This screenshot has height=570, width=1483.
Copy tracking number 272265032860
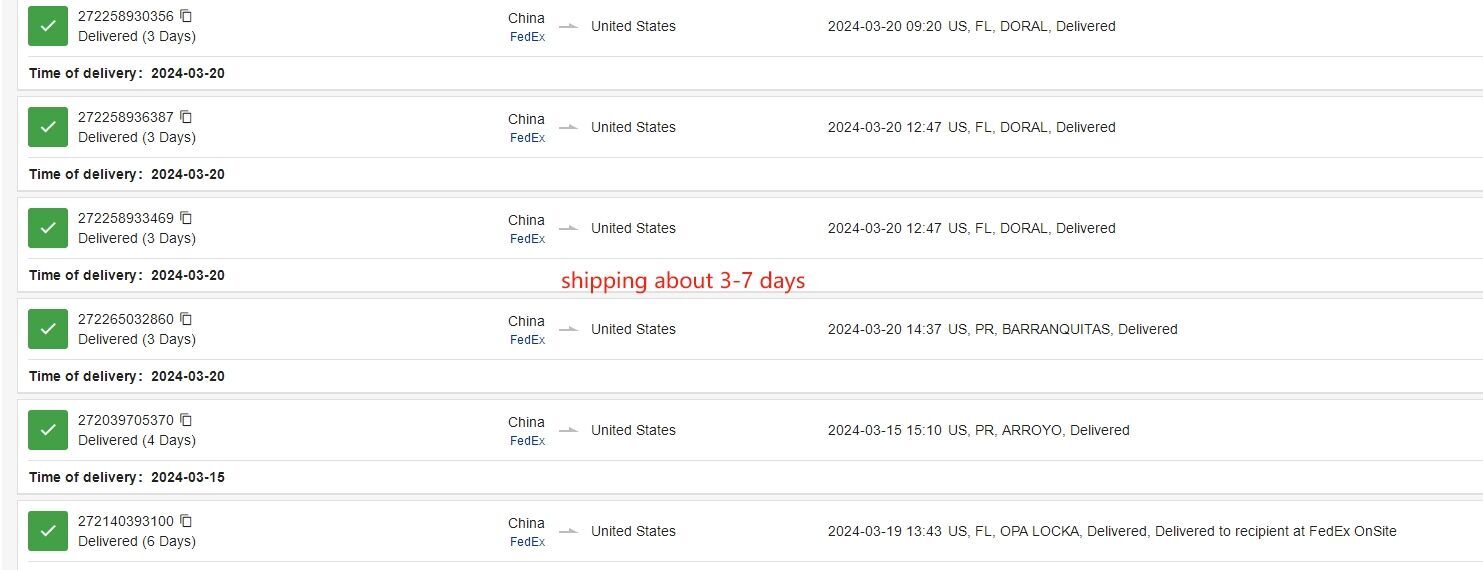click(186, 319)
